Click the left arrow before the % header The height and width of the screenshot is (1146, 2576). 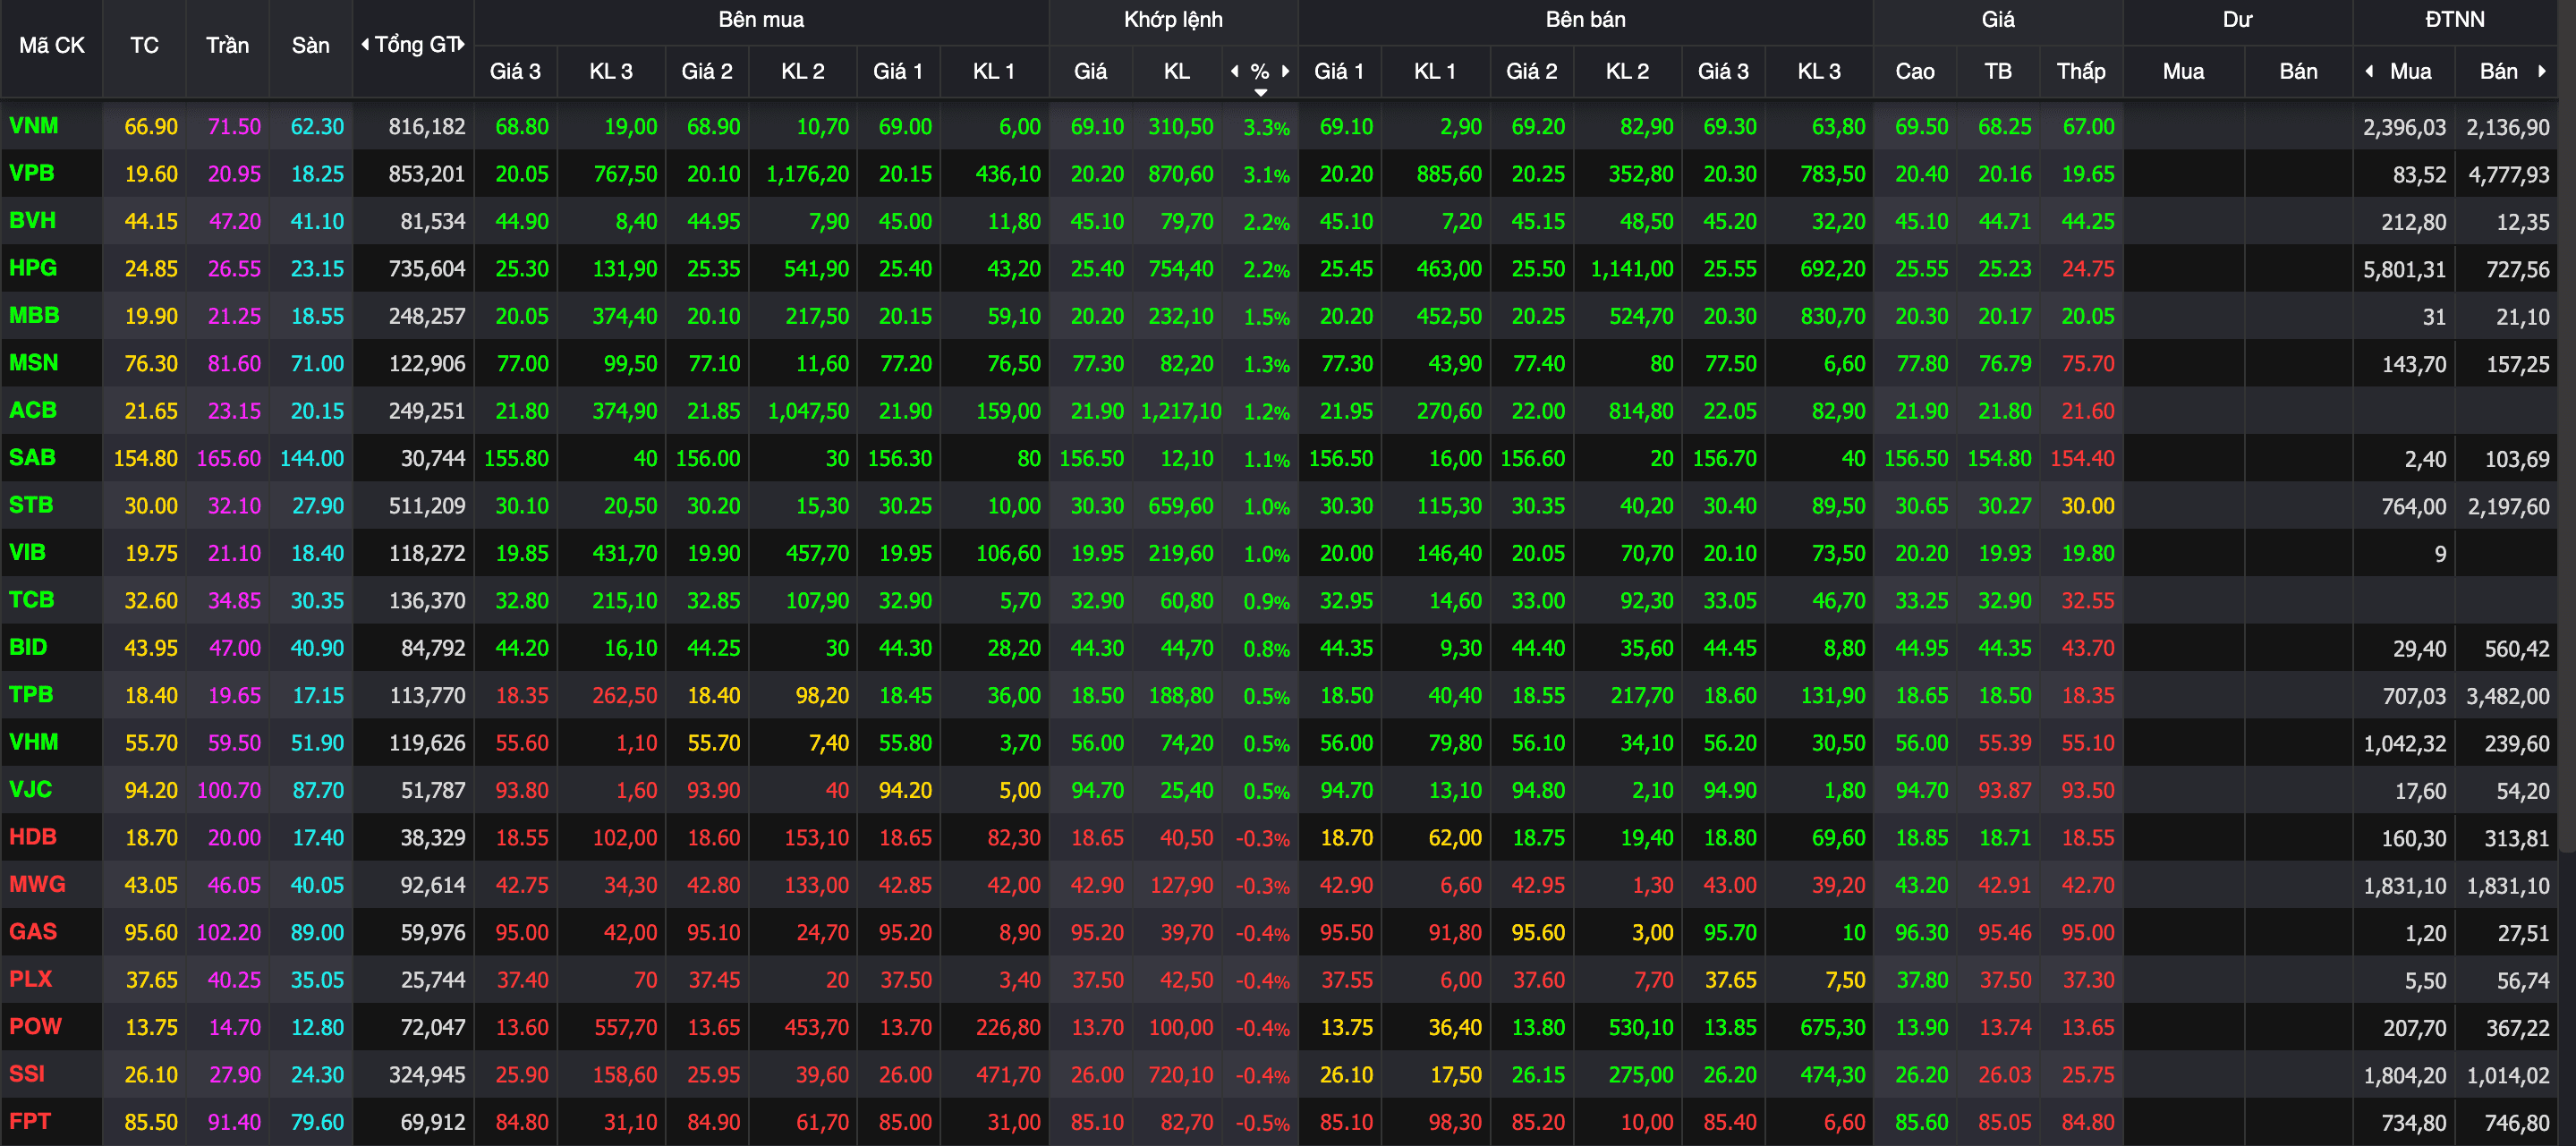(1235, 71)
